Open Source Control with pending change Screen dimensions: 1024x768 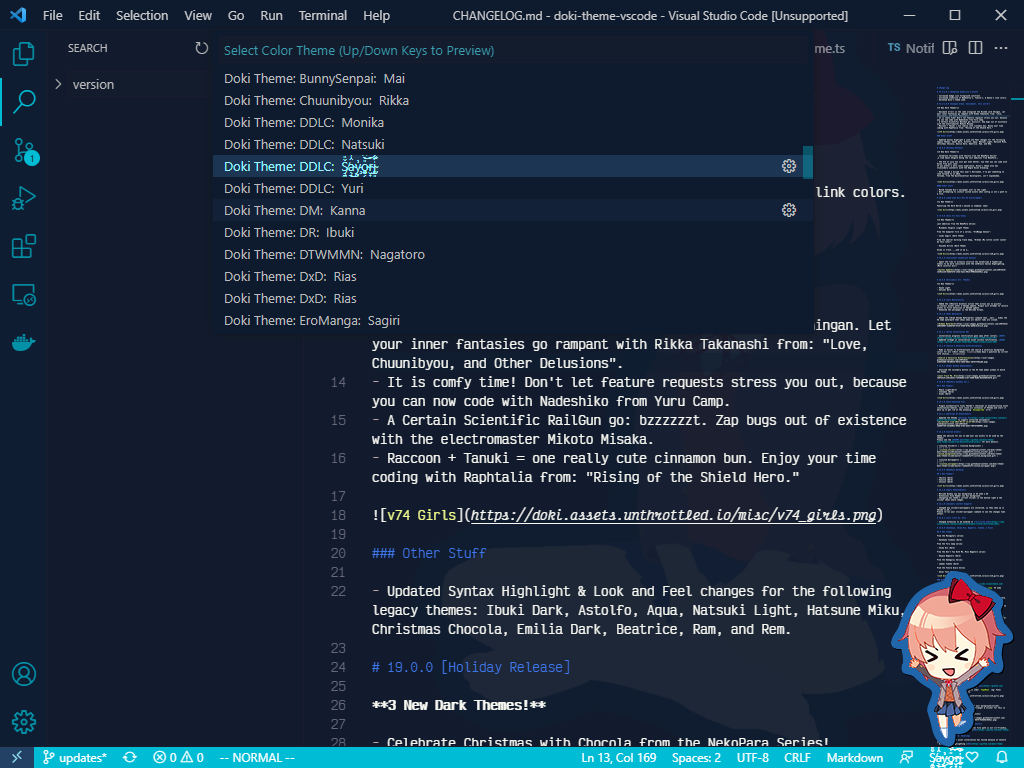pos(24,149)
